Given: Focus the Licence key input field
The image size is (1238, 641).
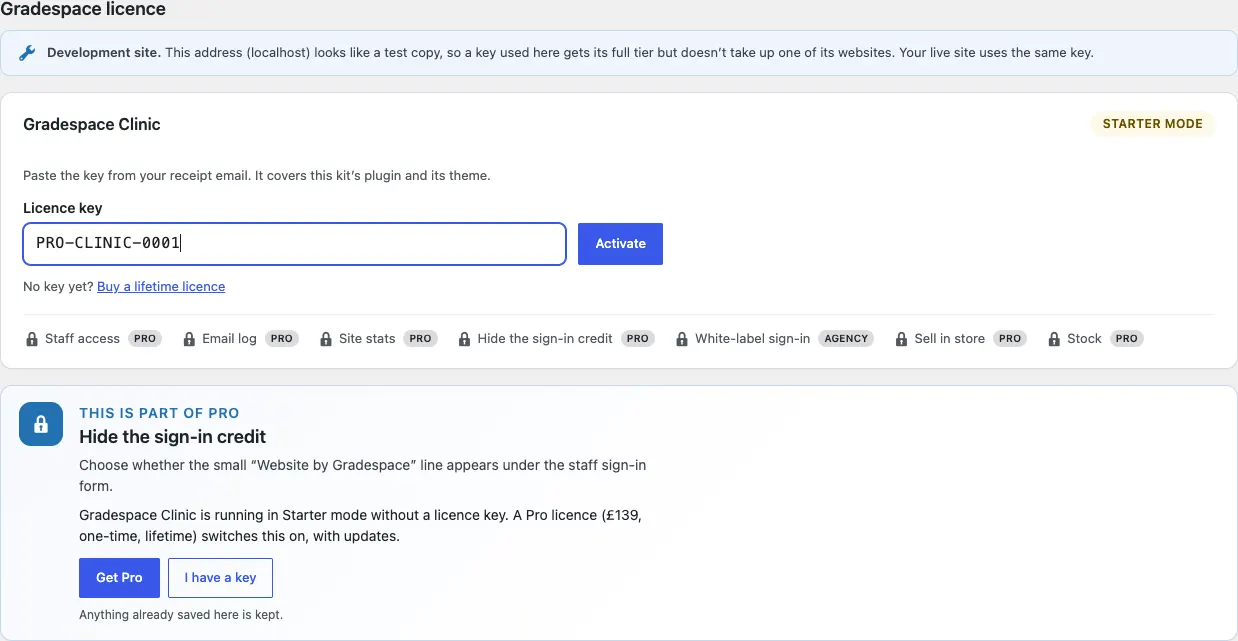Looking at the screenshot, I should click(x=295, y=244).
